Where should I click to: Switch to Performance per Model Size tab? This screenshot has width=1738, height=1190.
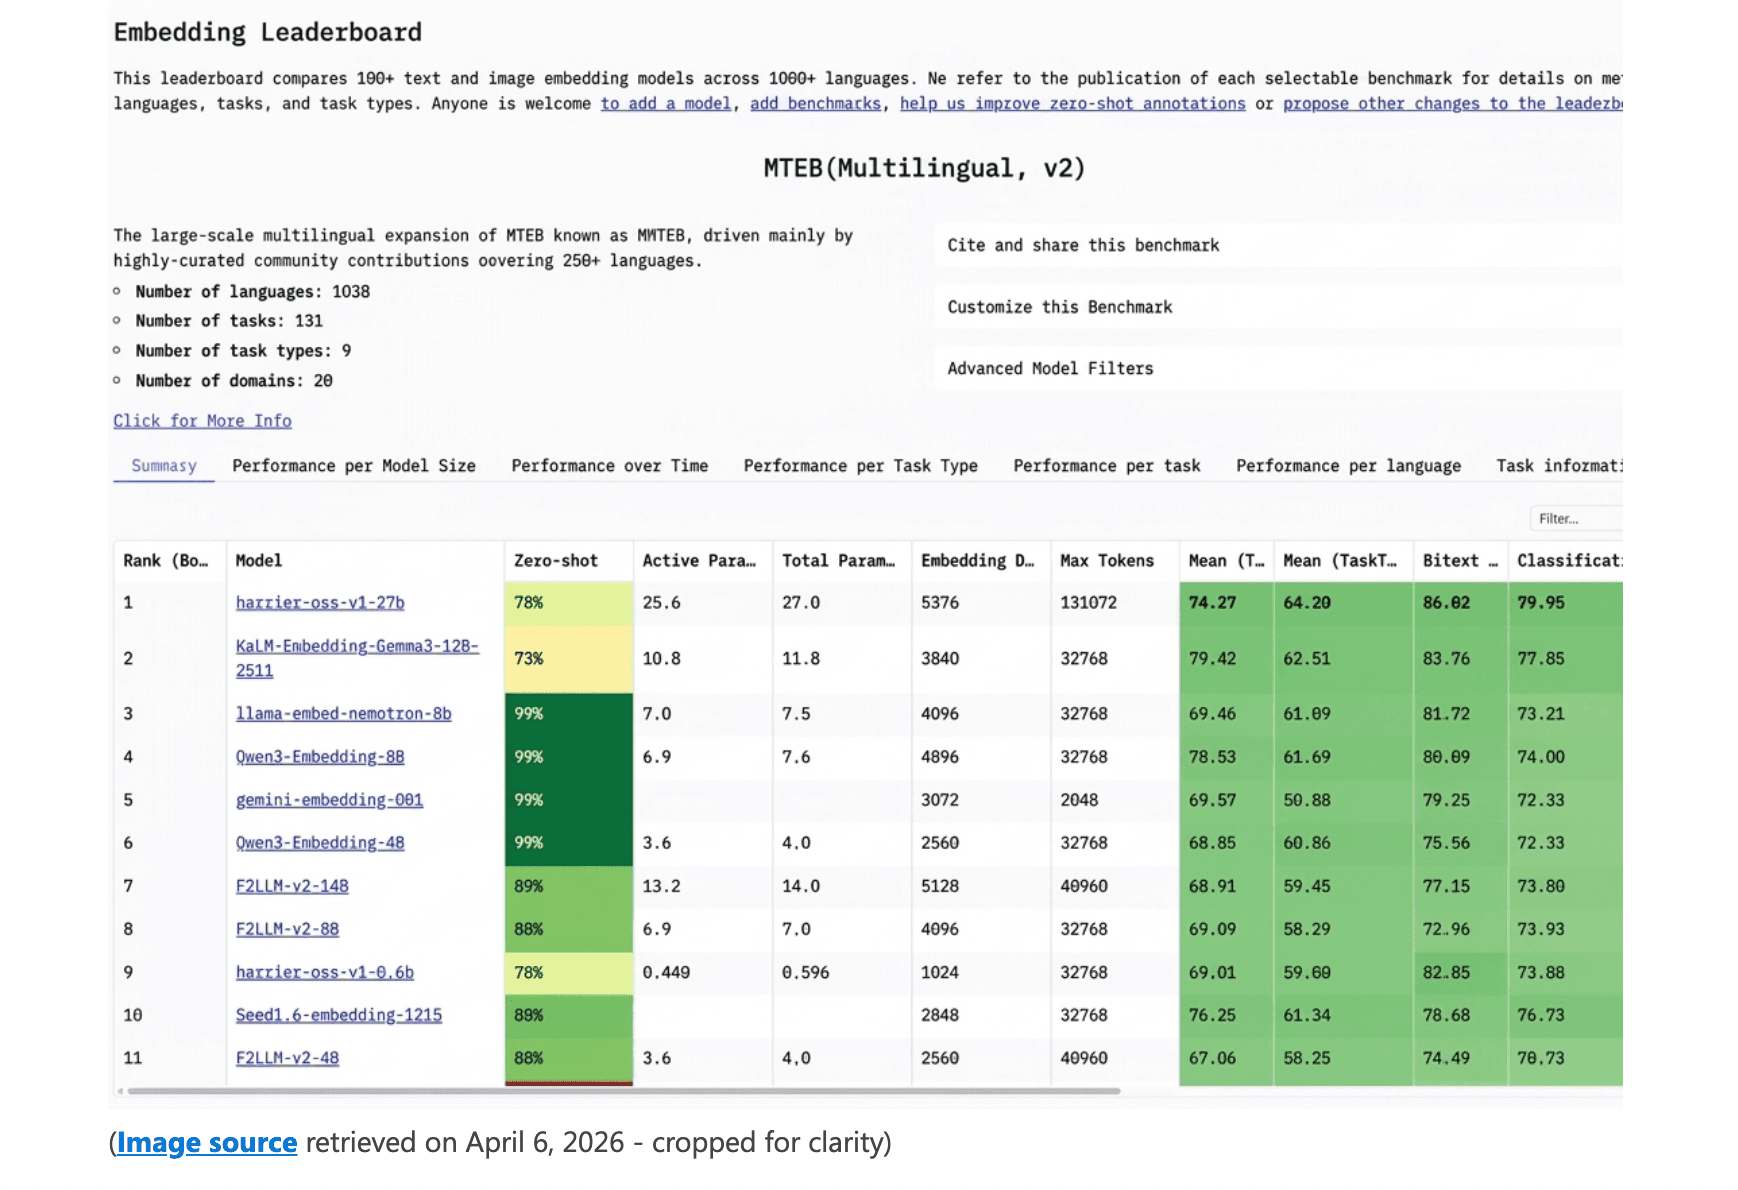(354, 466)
